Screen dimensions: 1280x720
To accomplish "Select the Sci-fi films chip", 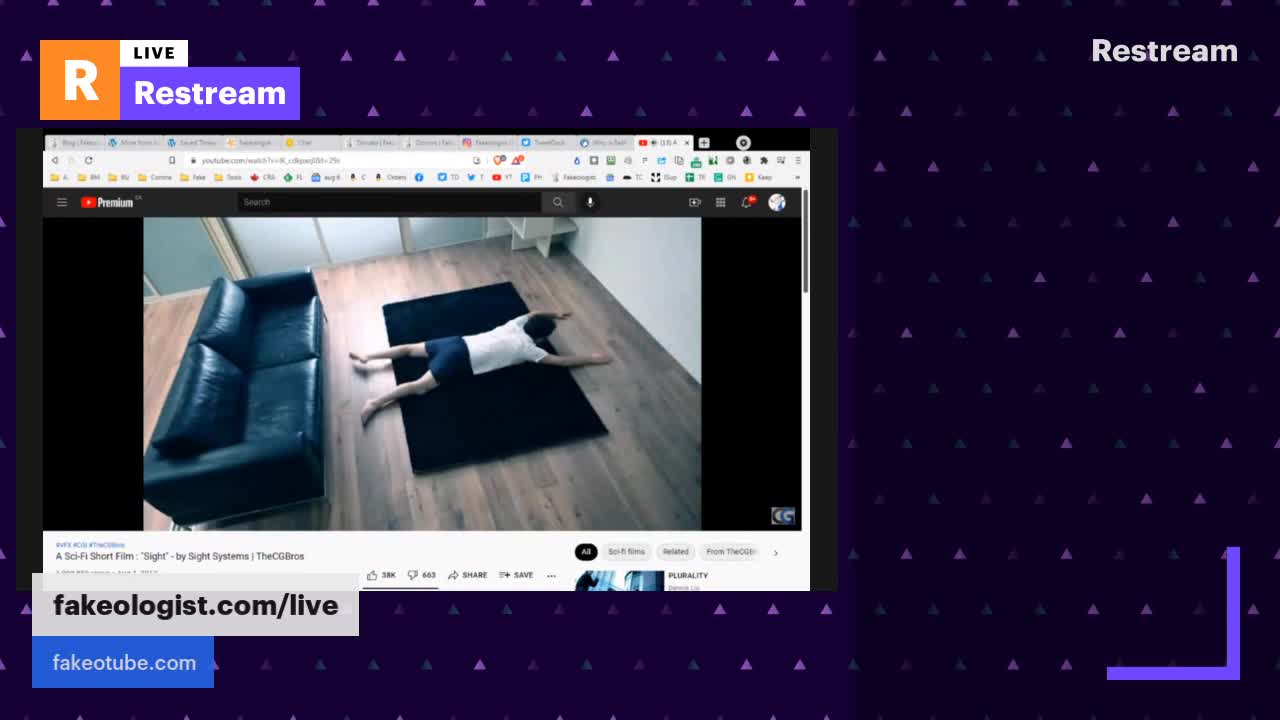I will click(x=626, y=552).
